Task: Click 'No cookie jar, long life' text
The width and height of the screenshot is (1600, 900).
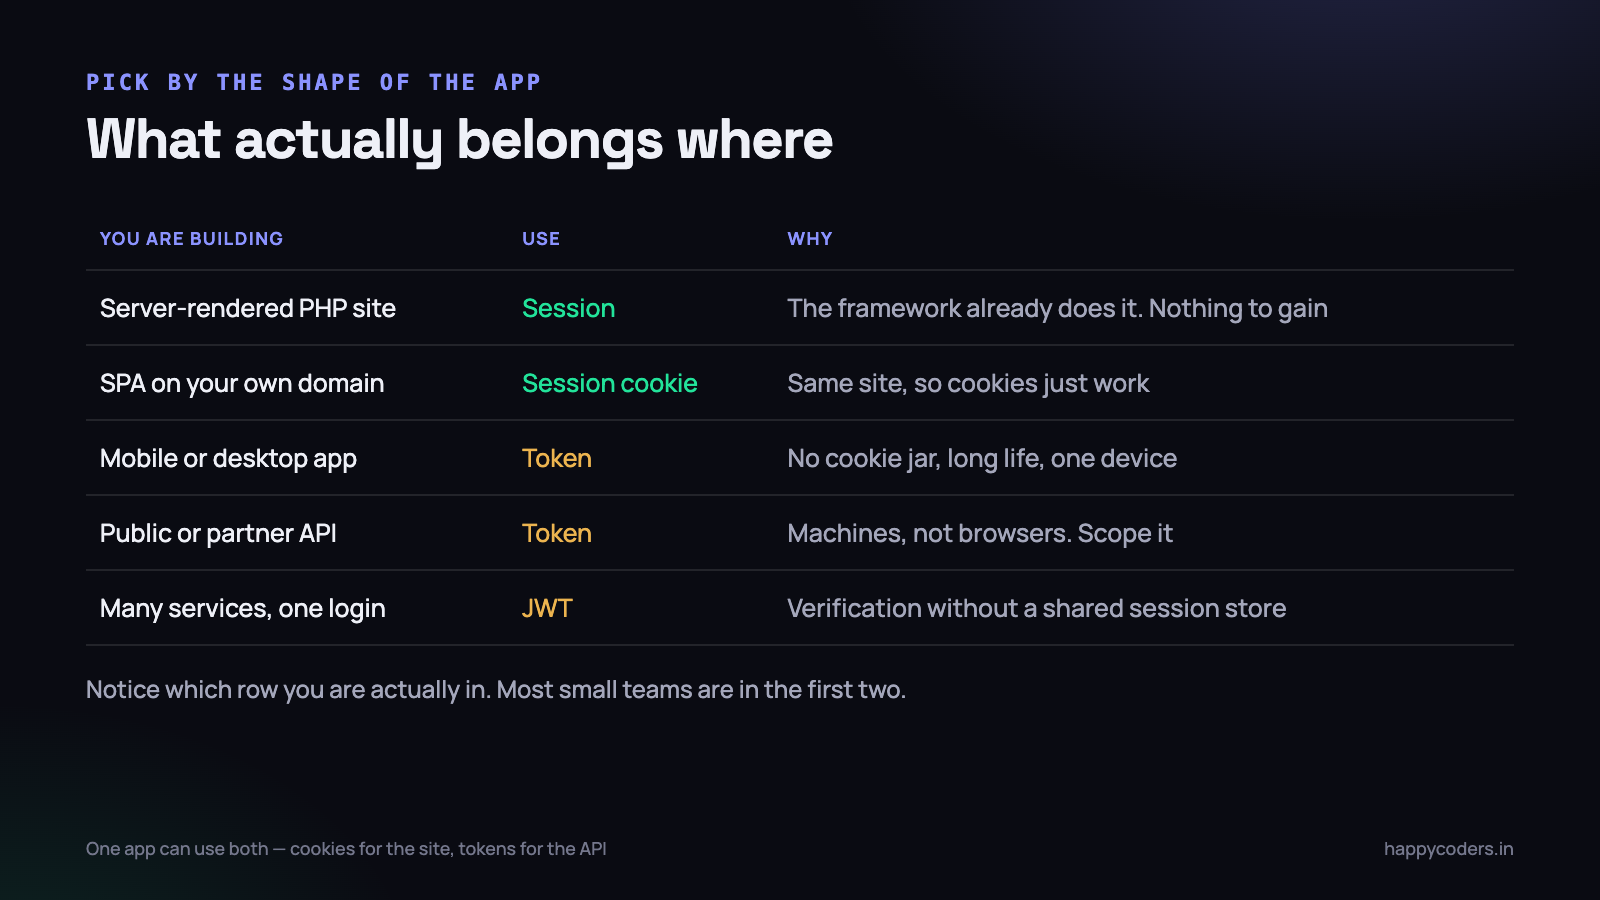Action: 915,458
